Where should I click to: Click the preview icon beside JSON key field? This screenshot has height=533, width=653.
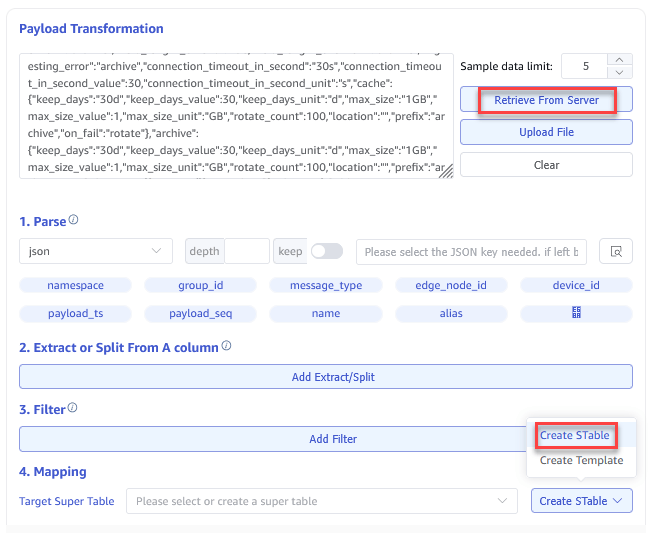(615, 251)
